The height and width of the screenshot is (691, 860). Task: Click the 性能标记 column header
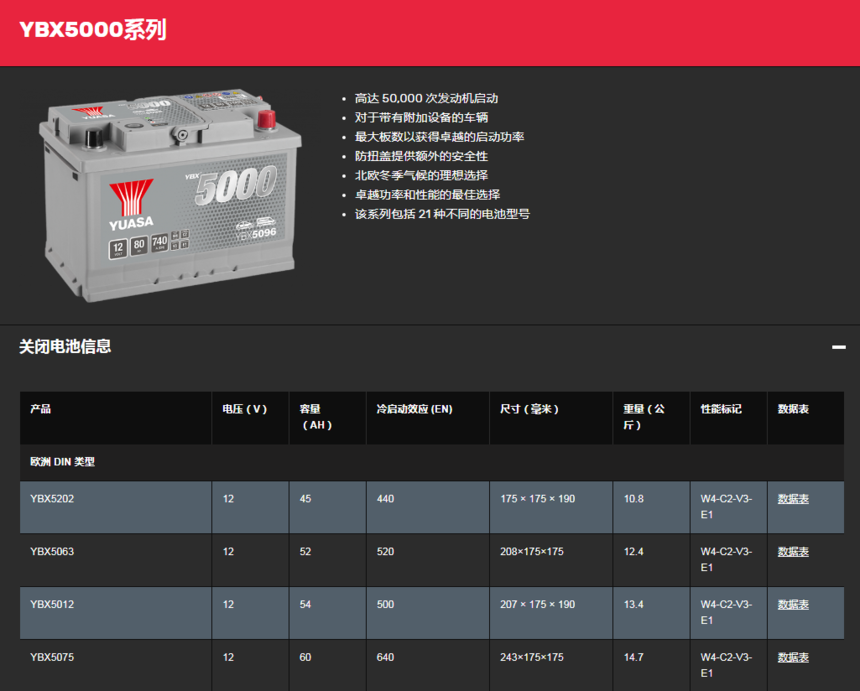point(728,418)
